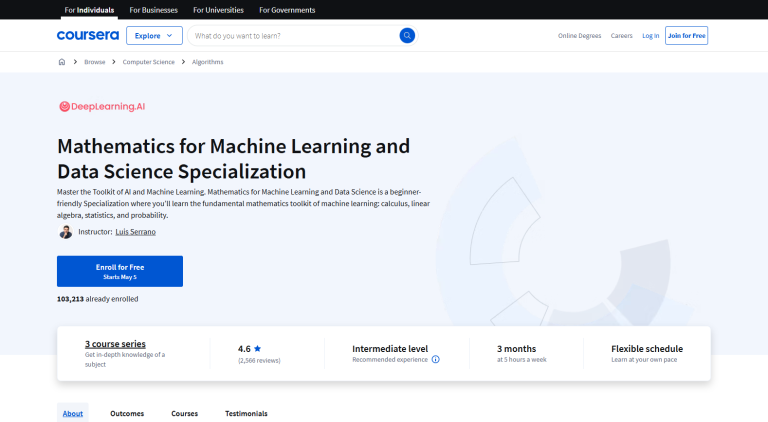Click the 'Learn at your own pace' text
Viewport: 768px width, 422px height.
click(x=644, y=359)
